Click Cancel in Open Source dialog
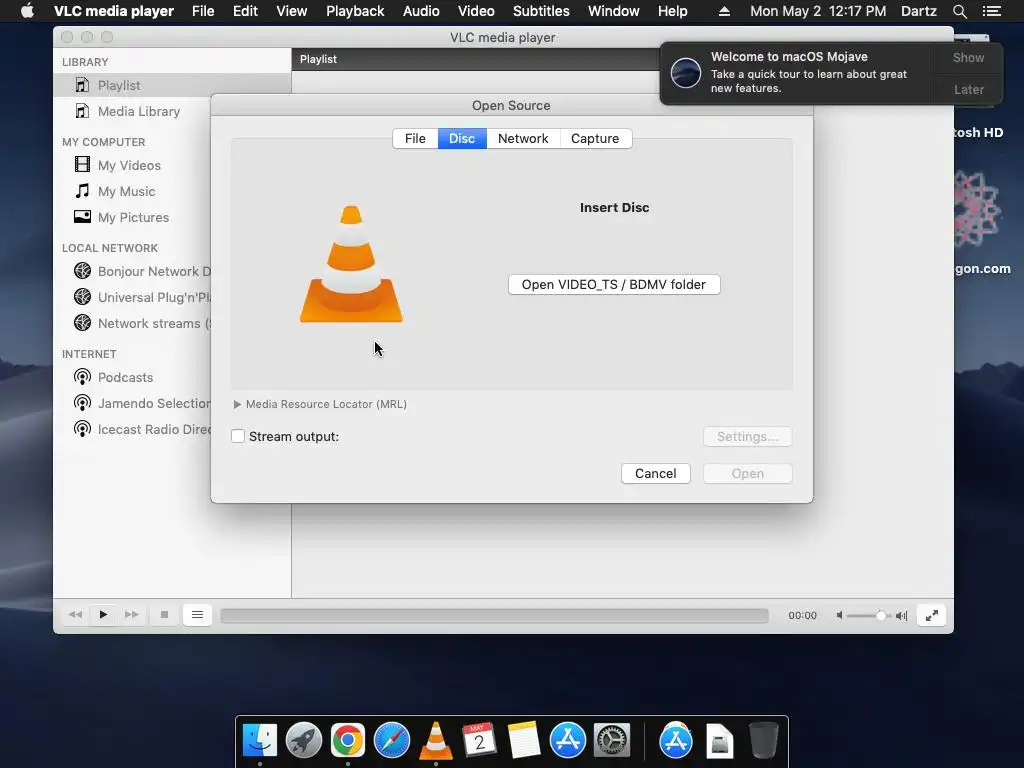This screenshot has height=768, width=1024. coord(656,473)
